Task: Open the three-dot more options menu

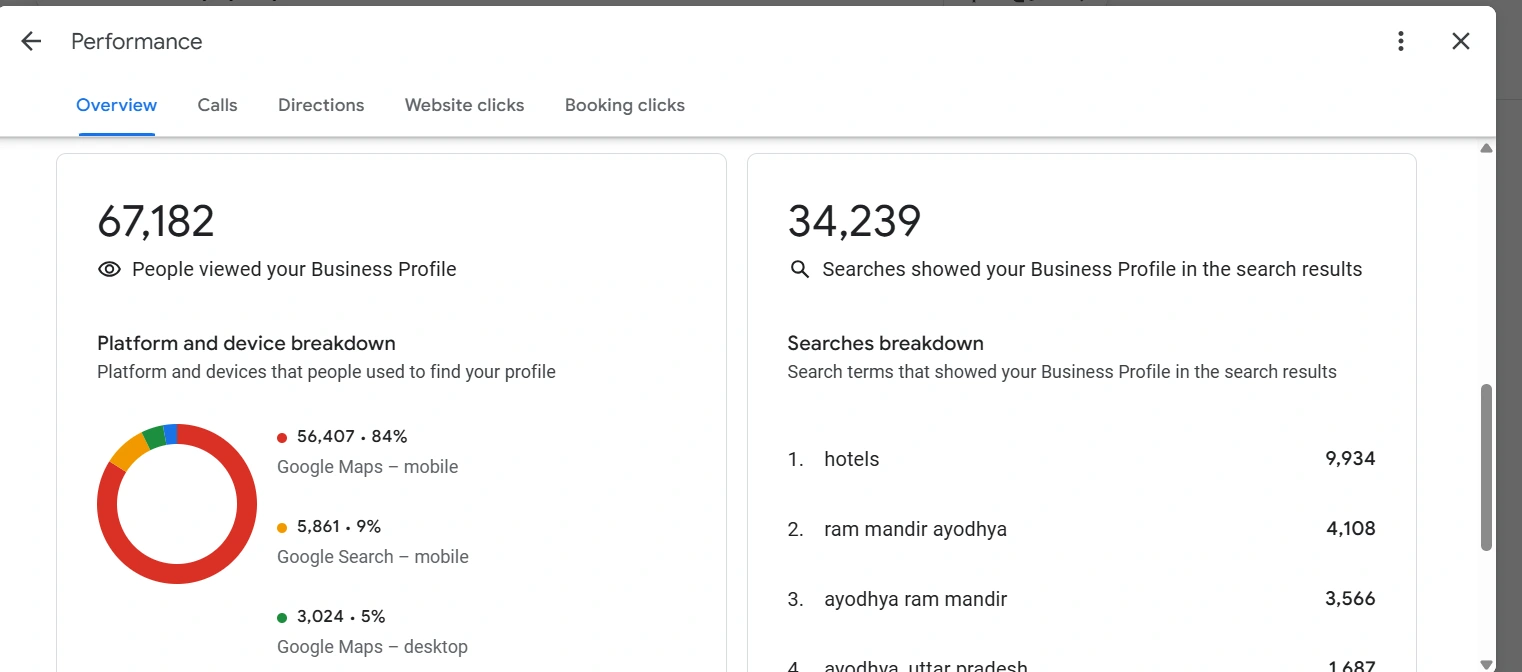Action: click(1401, 41)
